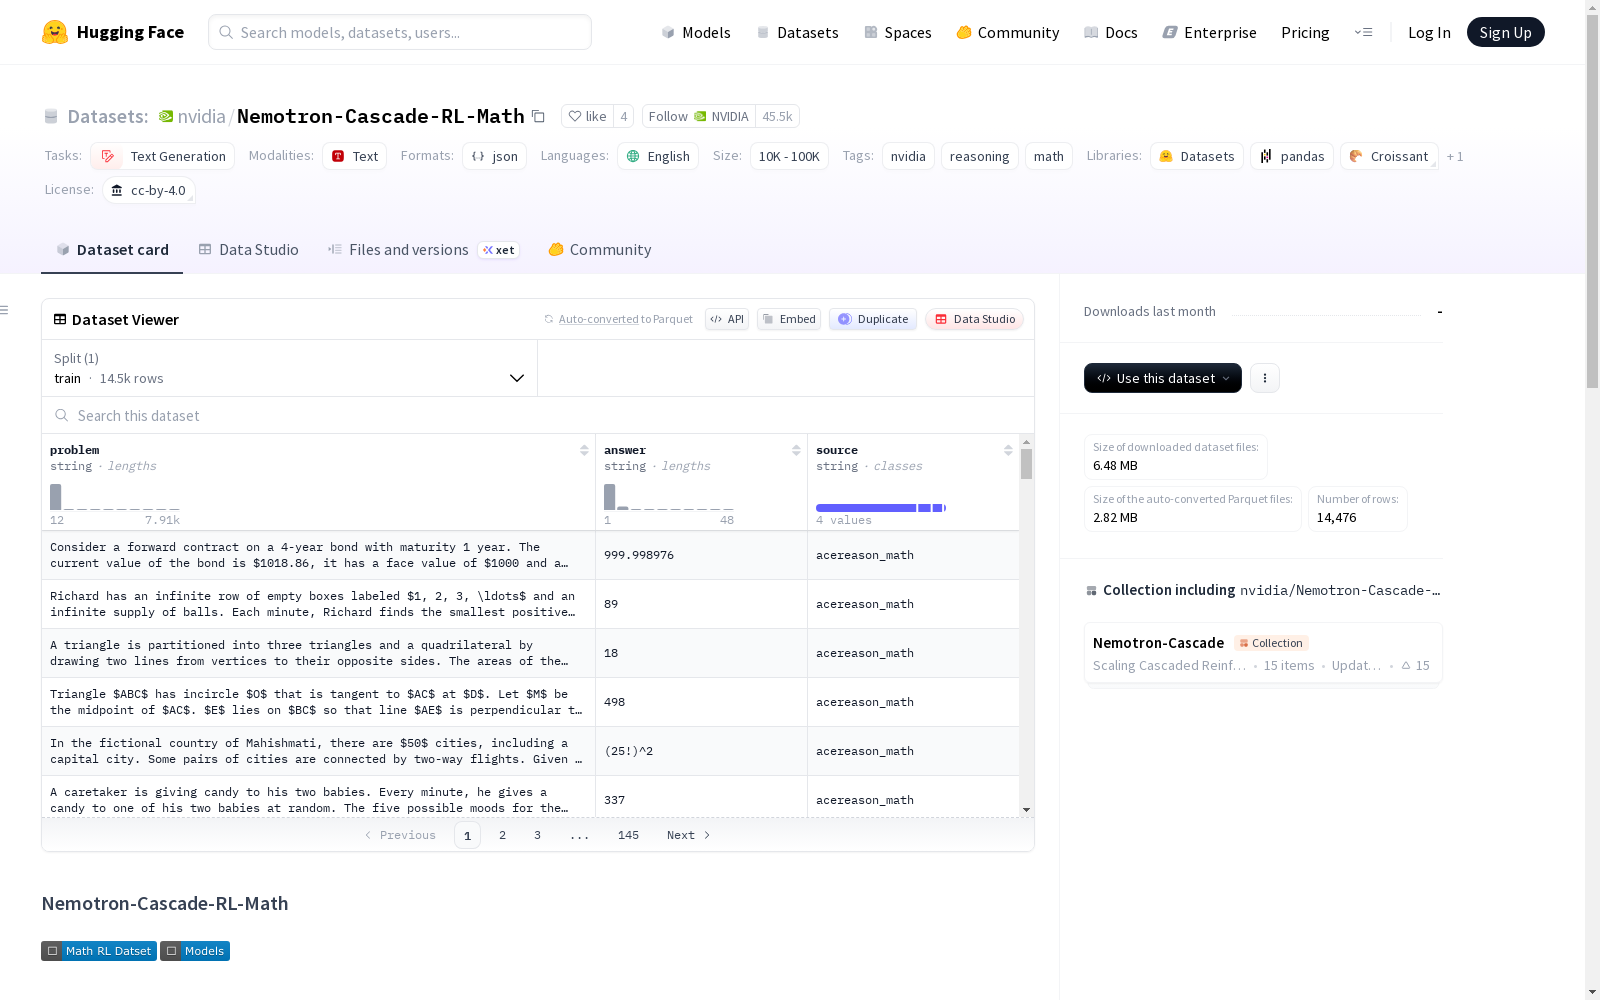Viewport: 1600px width, 1000px height.
Task: Sort the source column
Action: tap(1008, 450)
